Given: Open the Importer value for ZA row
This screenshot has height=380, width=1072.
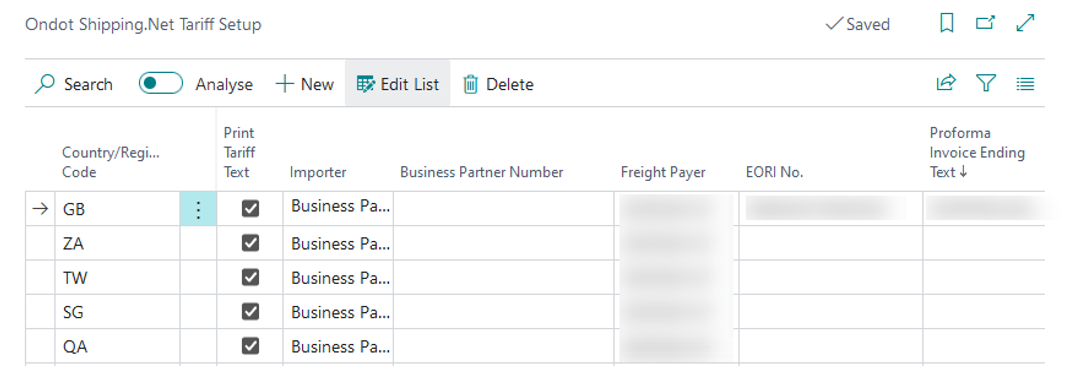Looking at the screenshot, I should (339, 243).
